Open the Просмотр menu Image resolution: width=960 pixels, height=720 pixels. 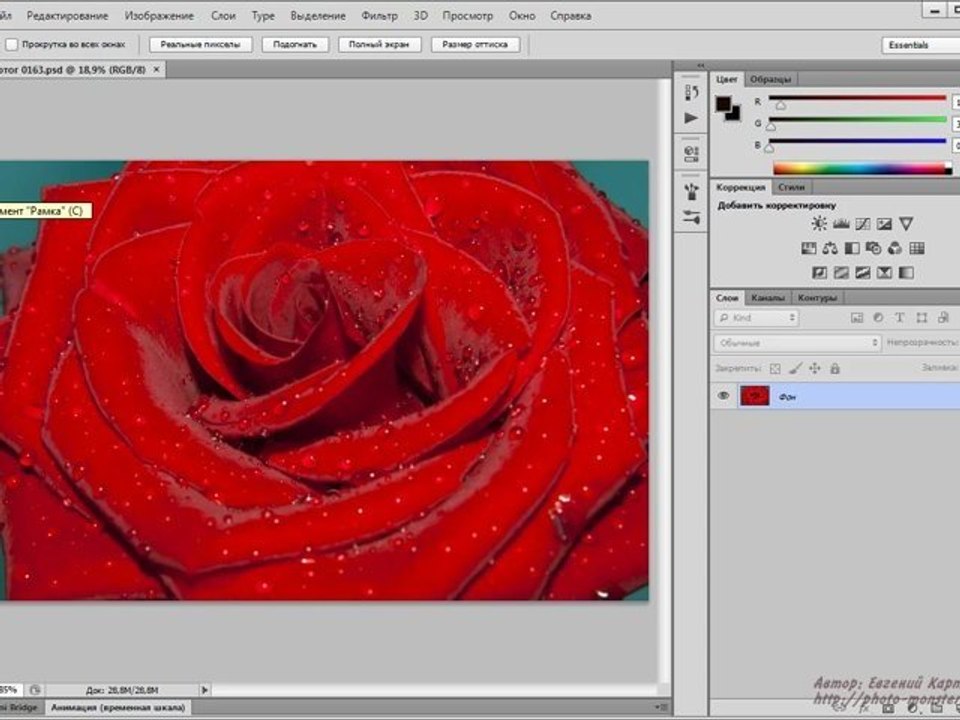[x=467, y=16]
